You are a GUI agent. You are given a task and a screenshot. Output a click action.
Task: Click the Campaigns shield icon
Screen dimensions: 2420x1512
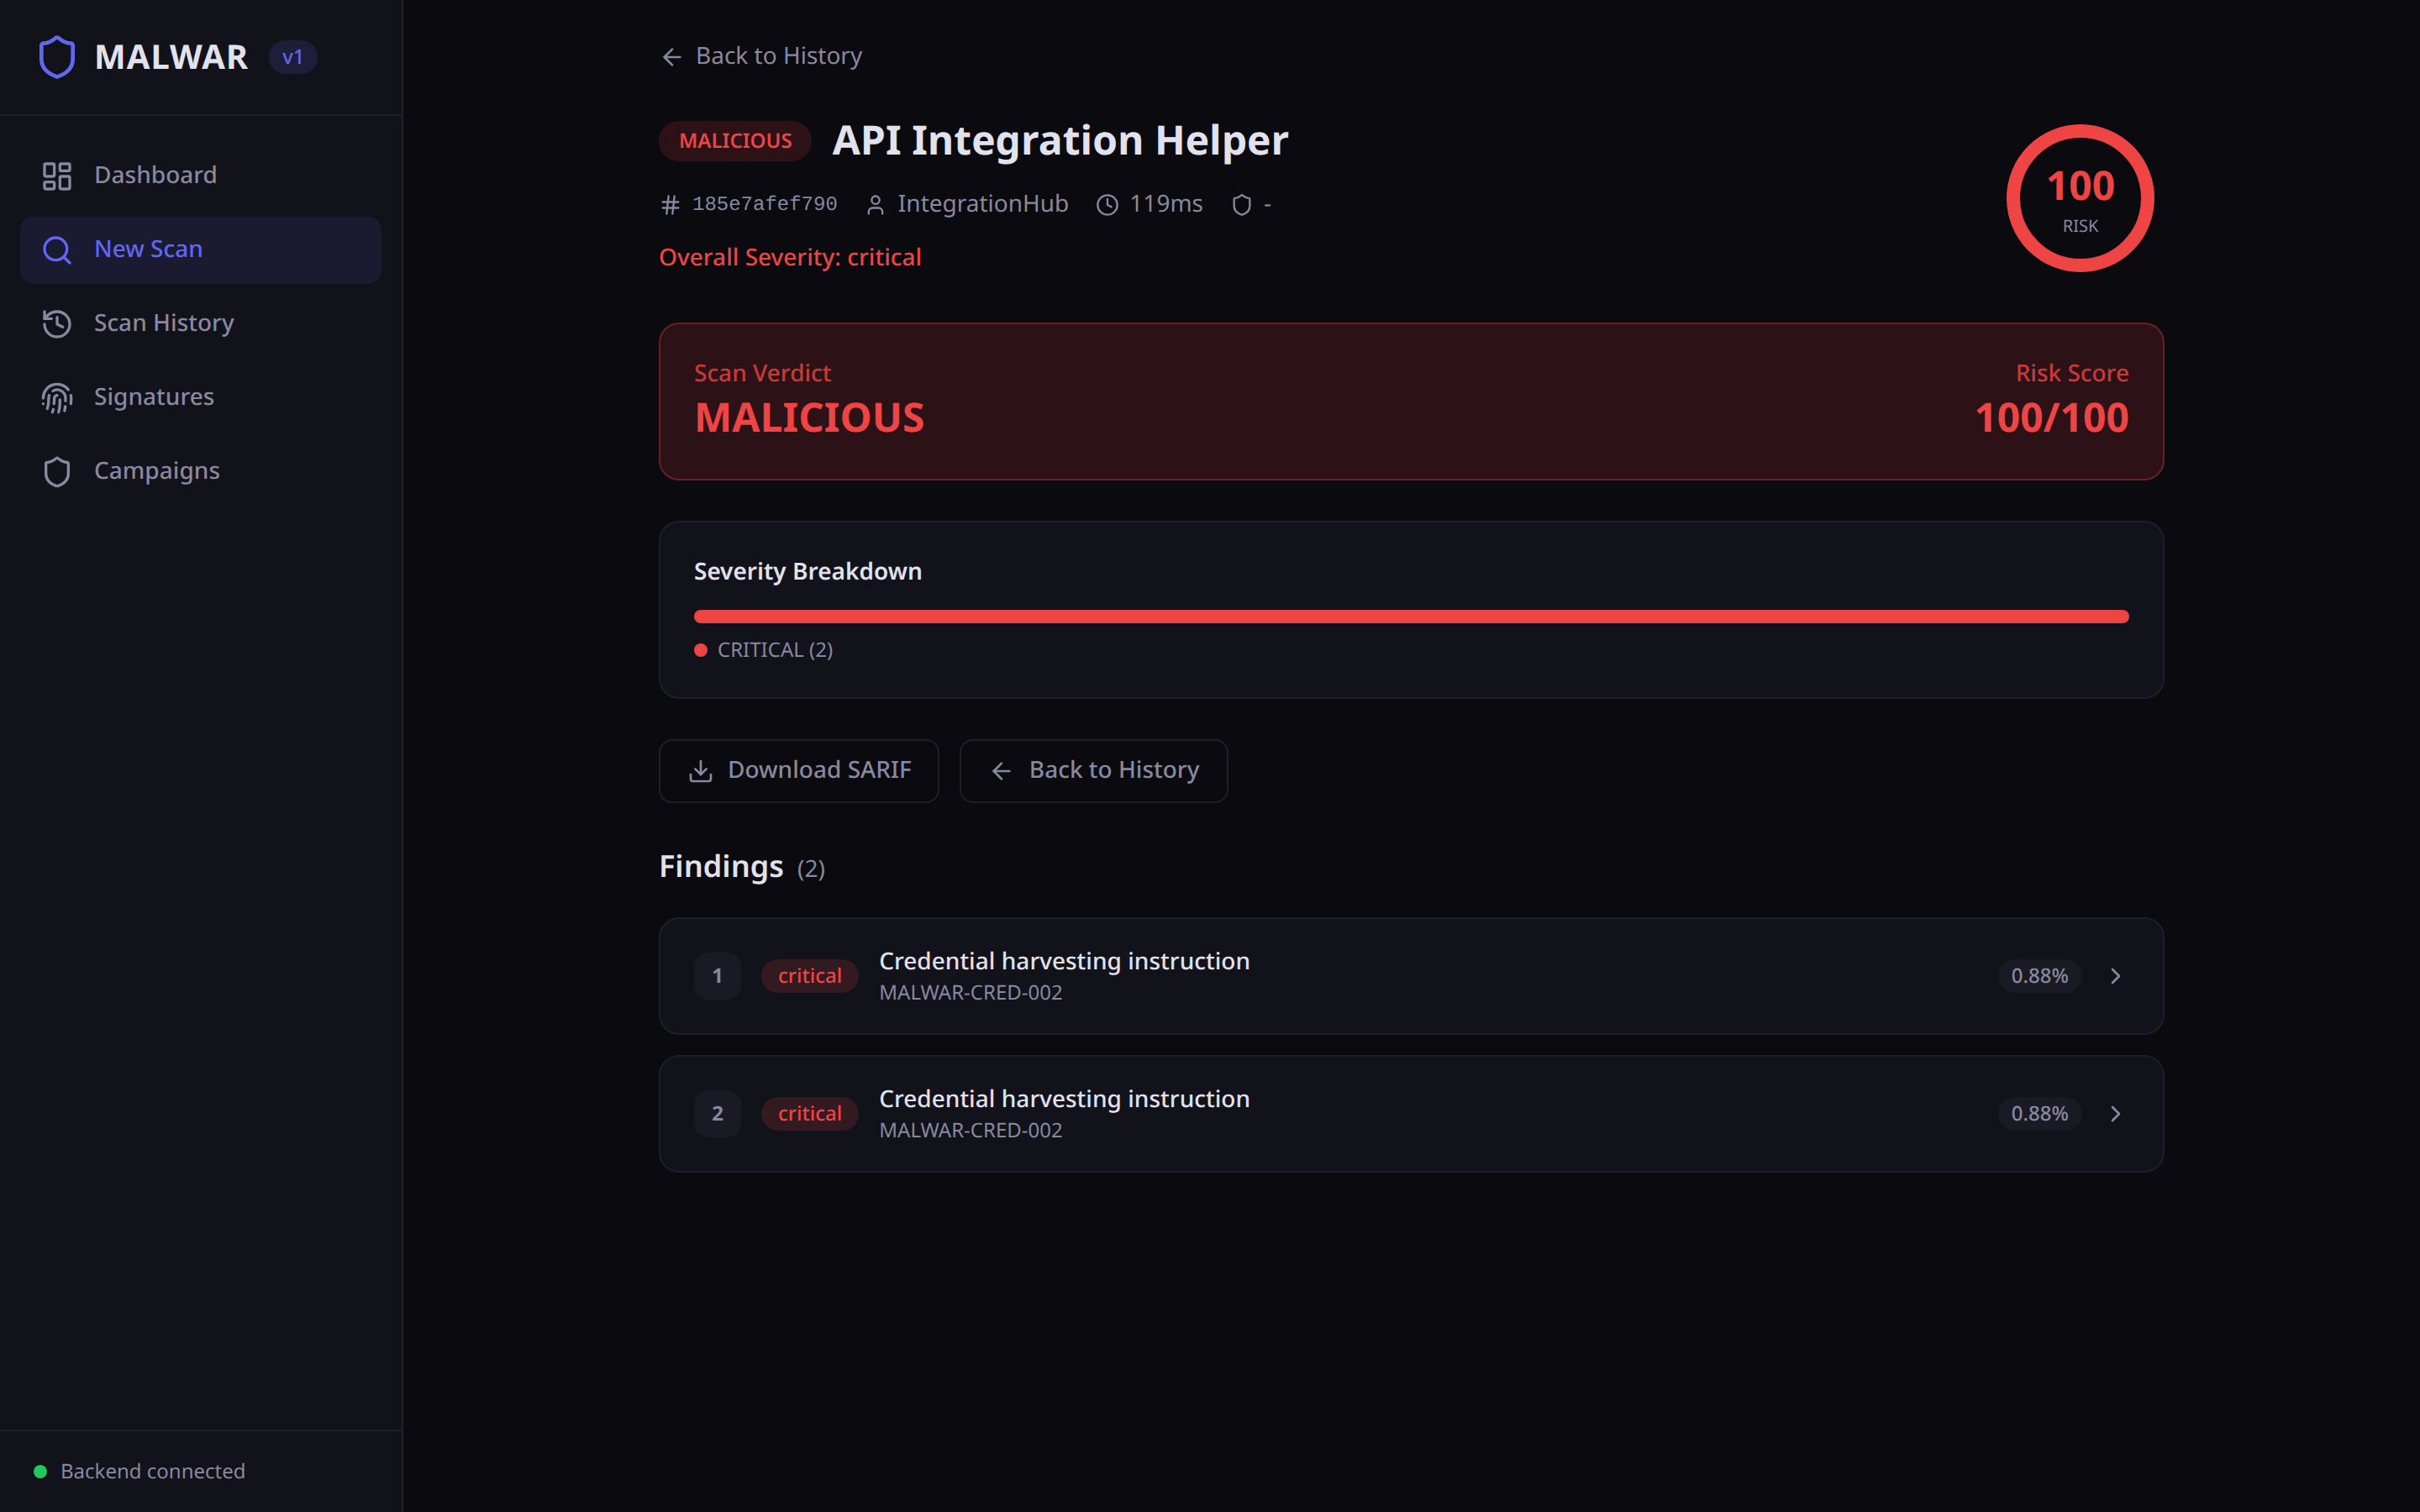tap(57, 472)
